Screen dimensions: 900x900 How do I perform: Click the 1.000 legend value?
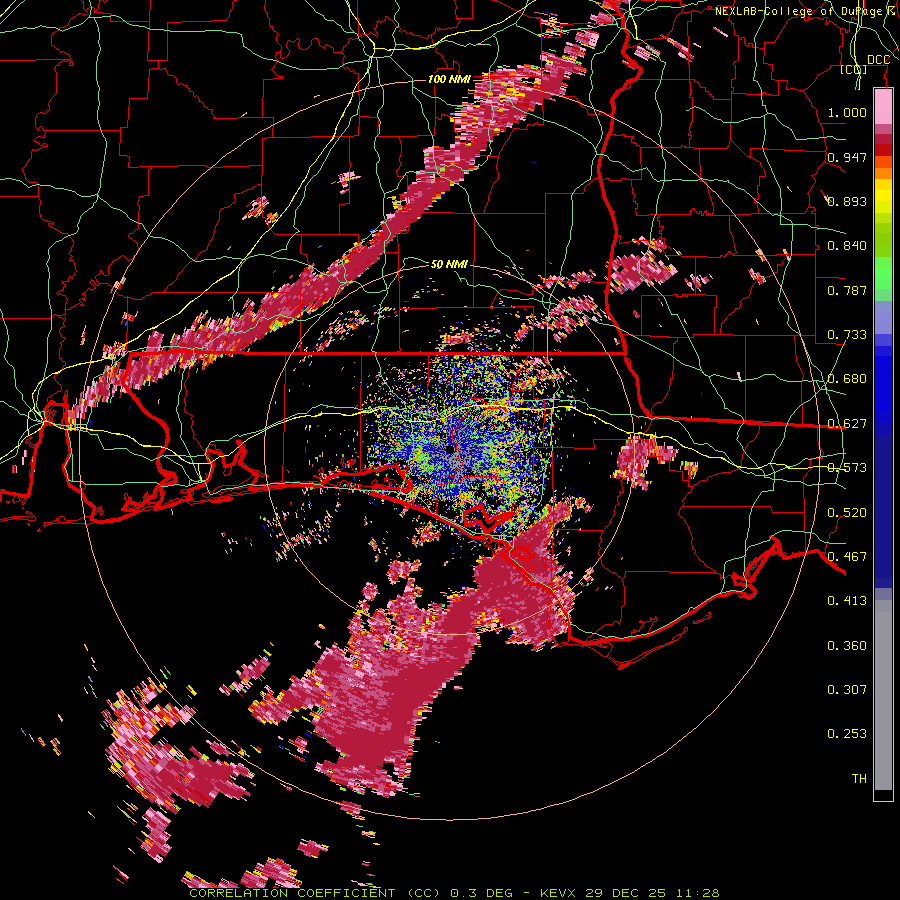point(847,112)
